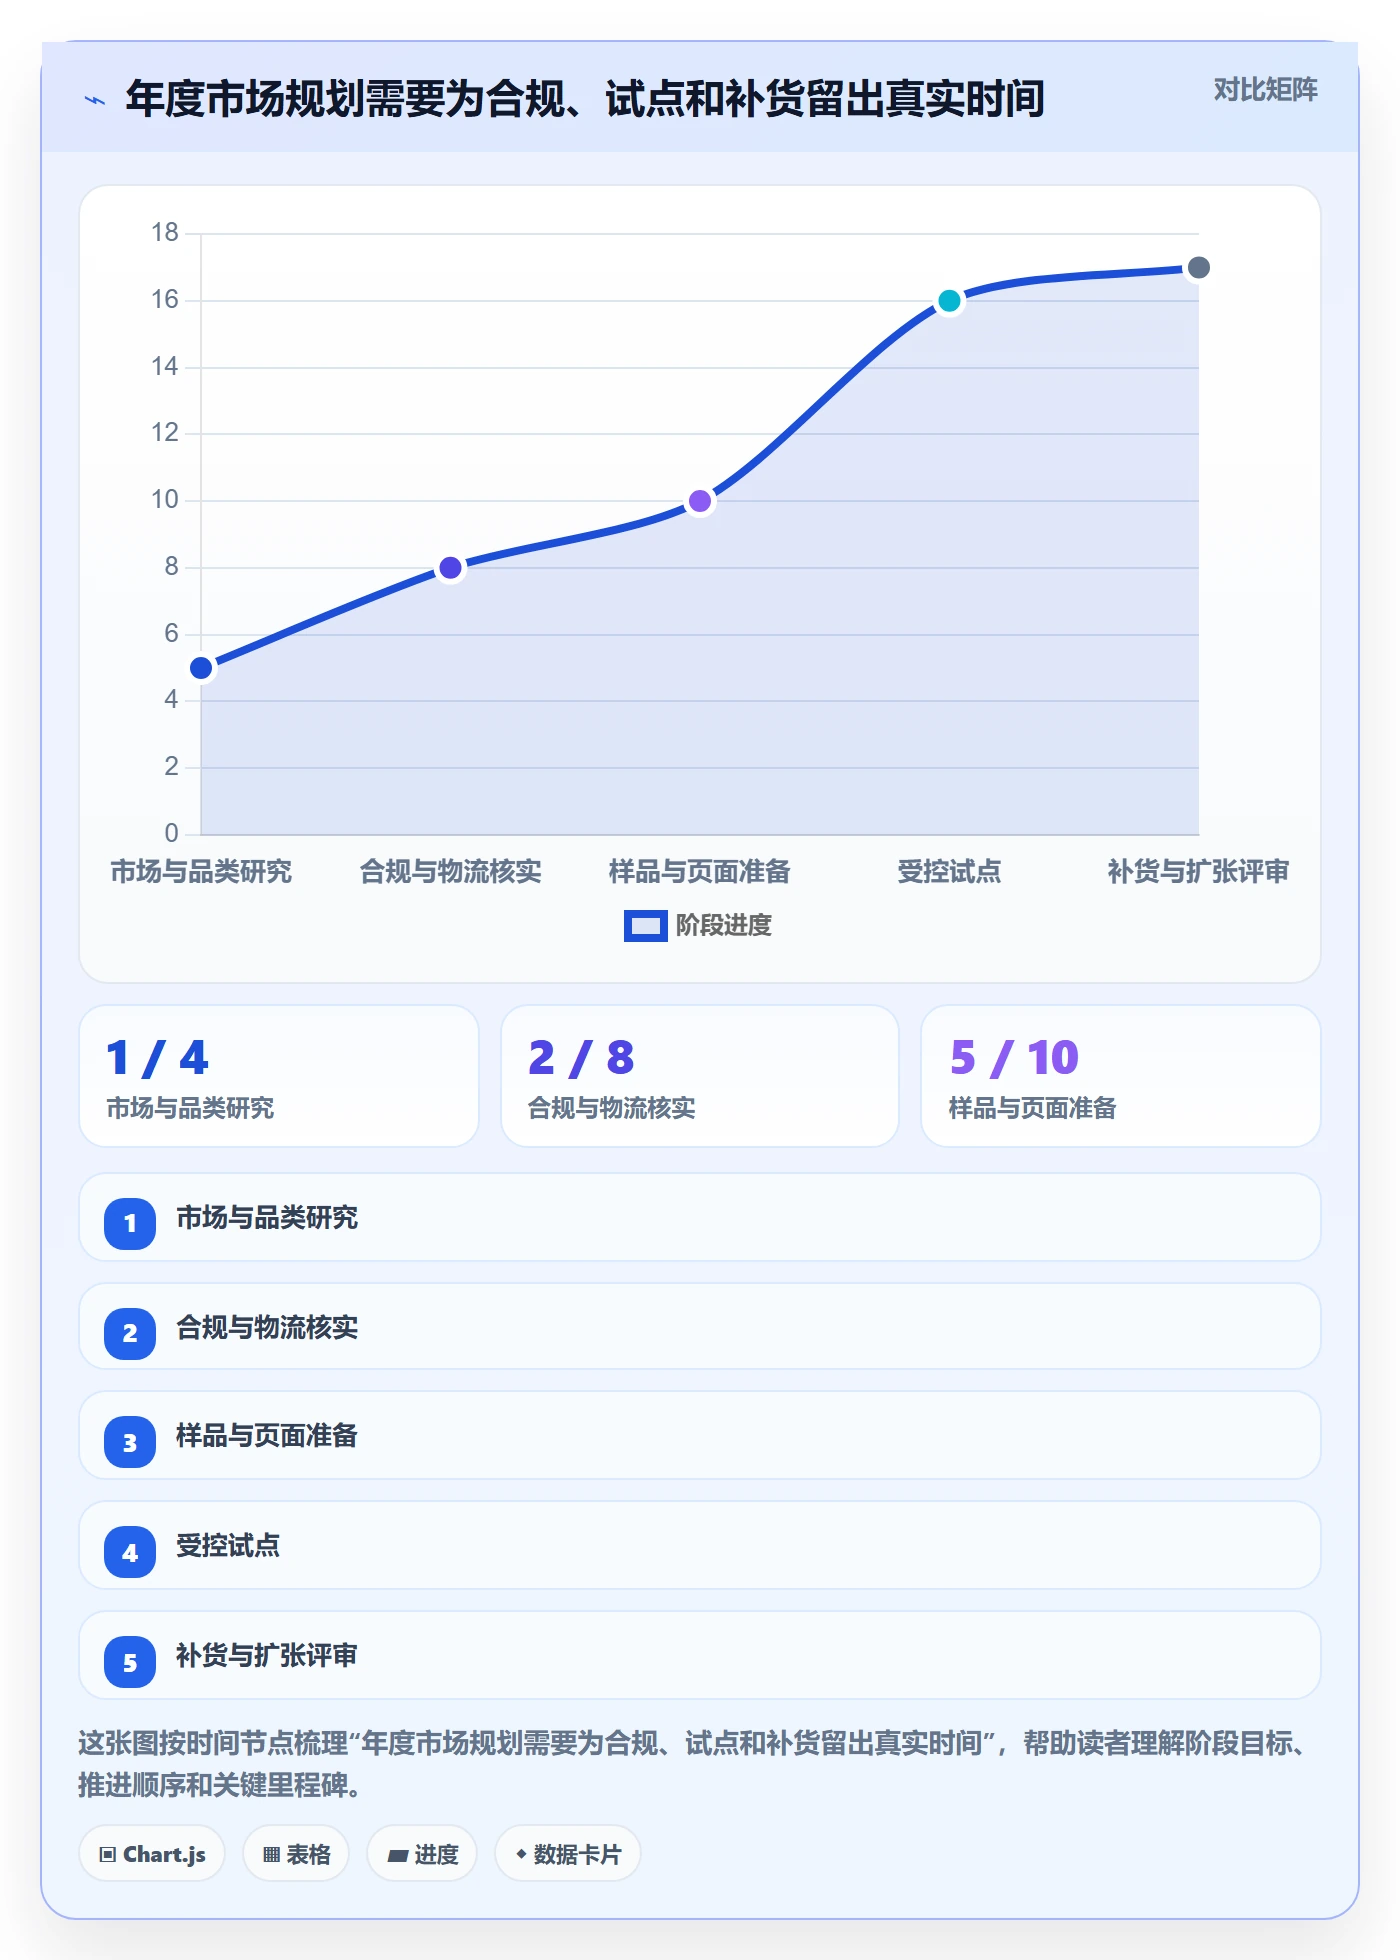Click step badge number 2

130,1333
